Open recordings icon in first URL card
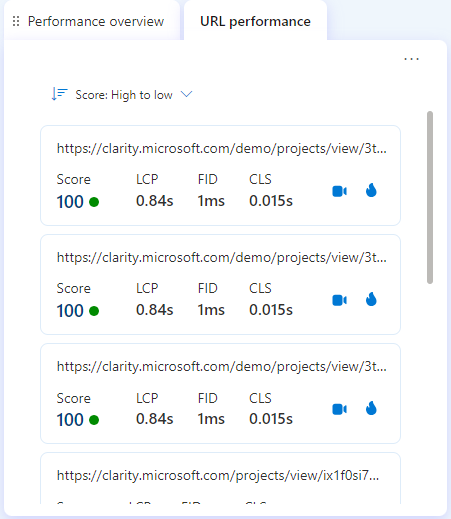The height and width of the screenshot is (519, 451). 339,191
